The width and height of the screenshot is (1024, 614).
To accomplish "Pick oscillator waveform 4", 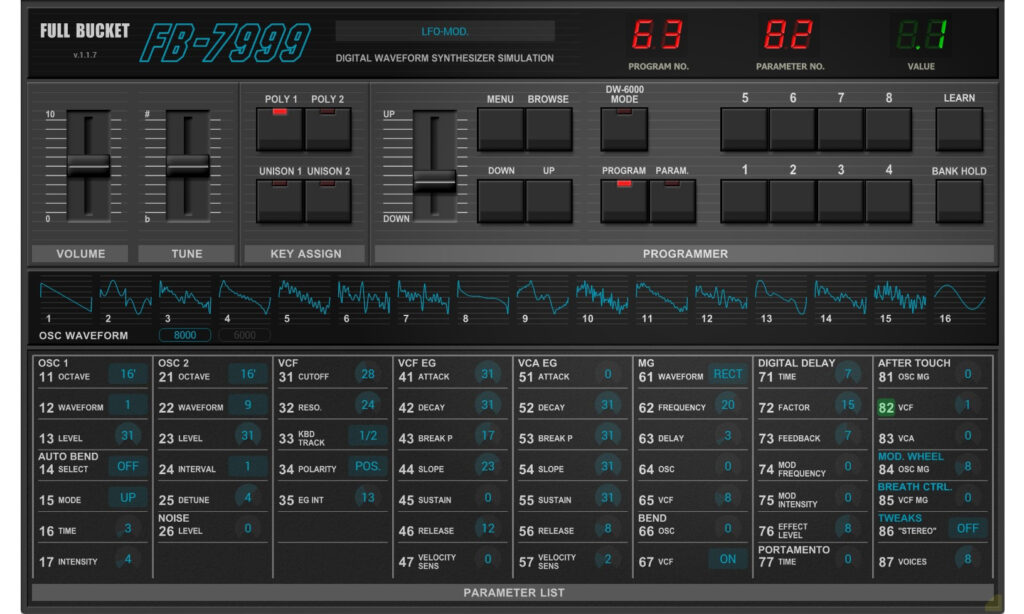I will point(244,297).
